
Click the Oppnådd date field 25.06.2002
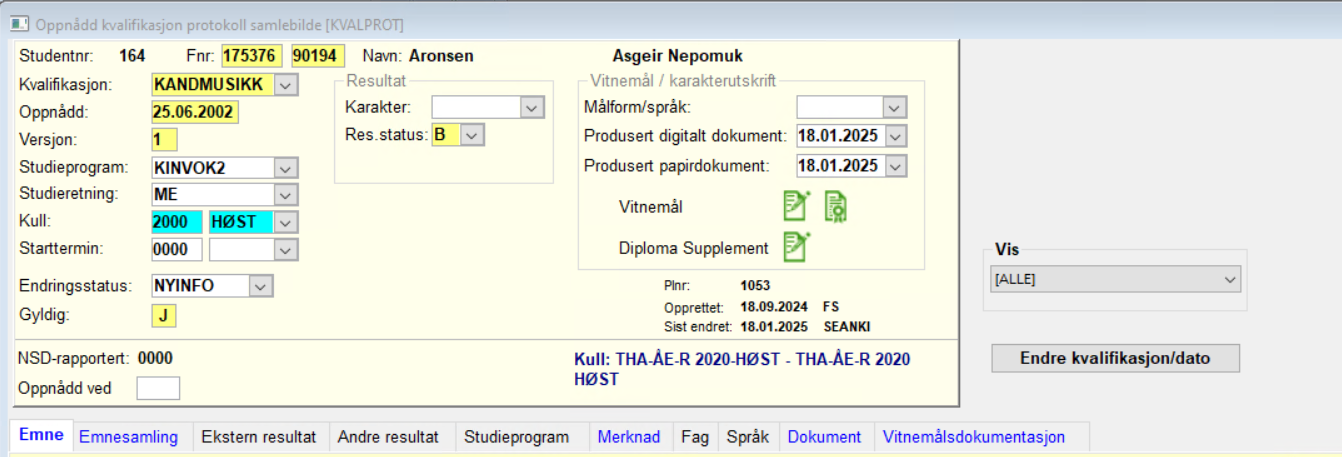click(195, 112)
